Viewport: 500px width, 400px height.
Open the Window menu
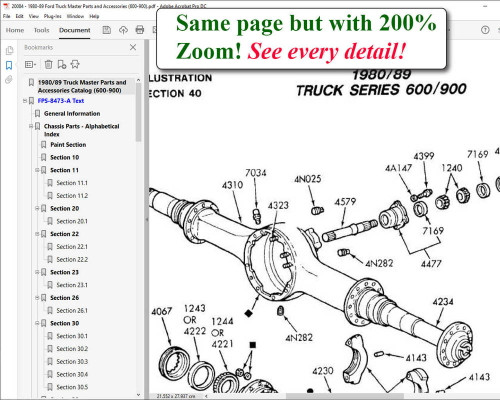pyautogui.click(x=75, y=16)
